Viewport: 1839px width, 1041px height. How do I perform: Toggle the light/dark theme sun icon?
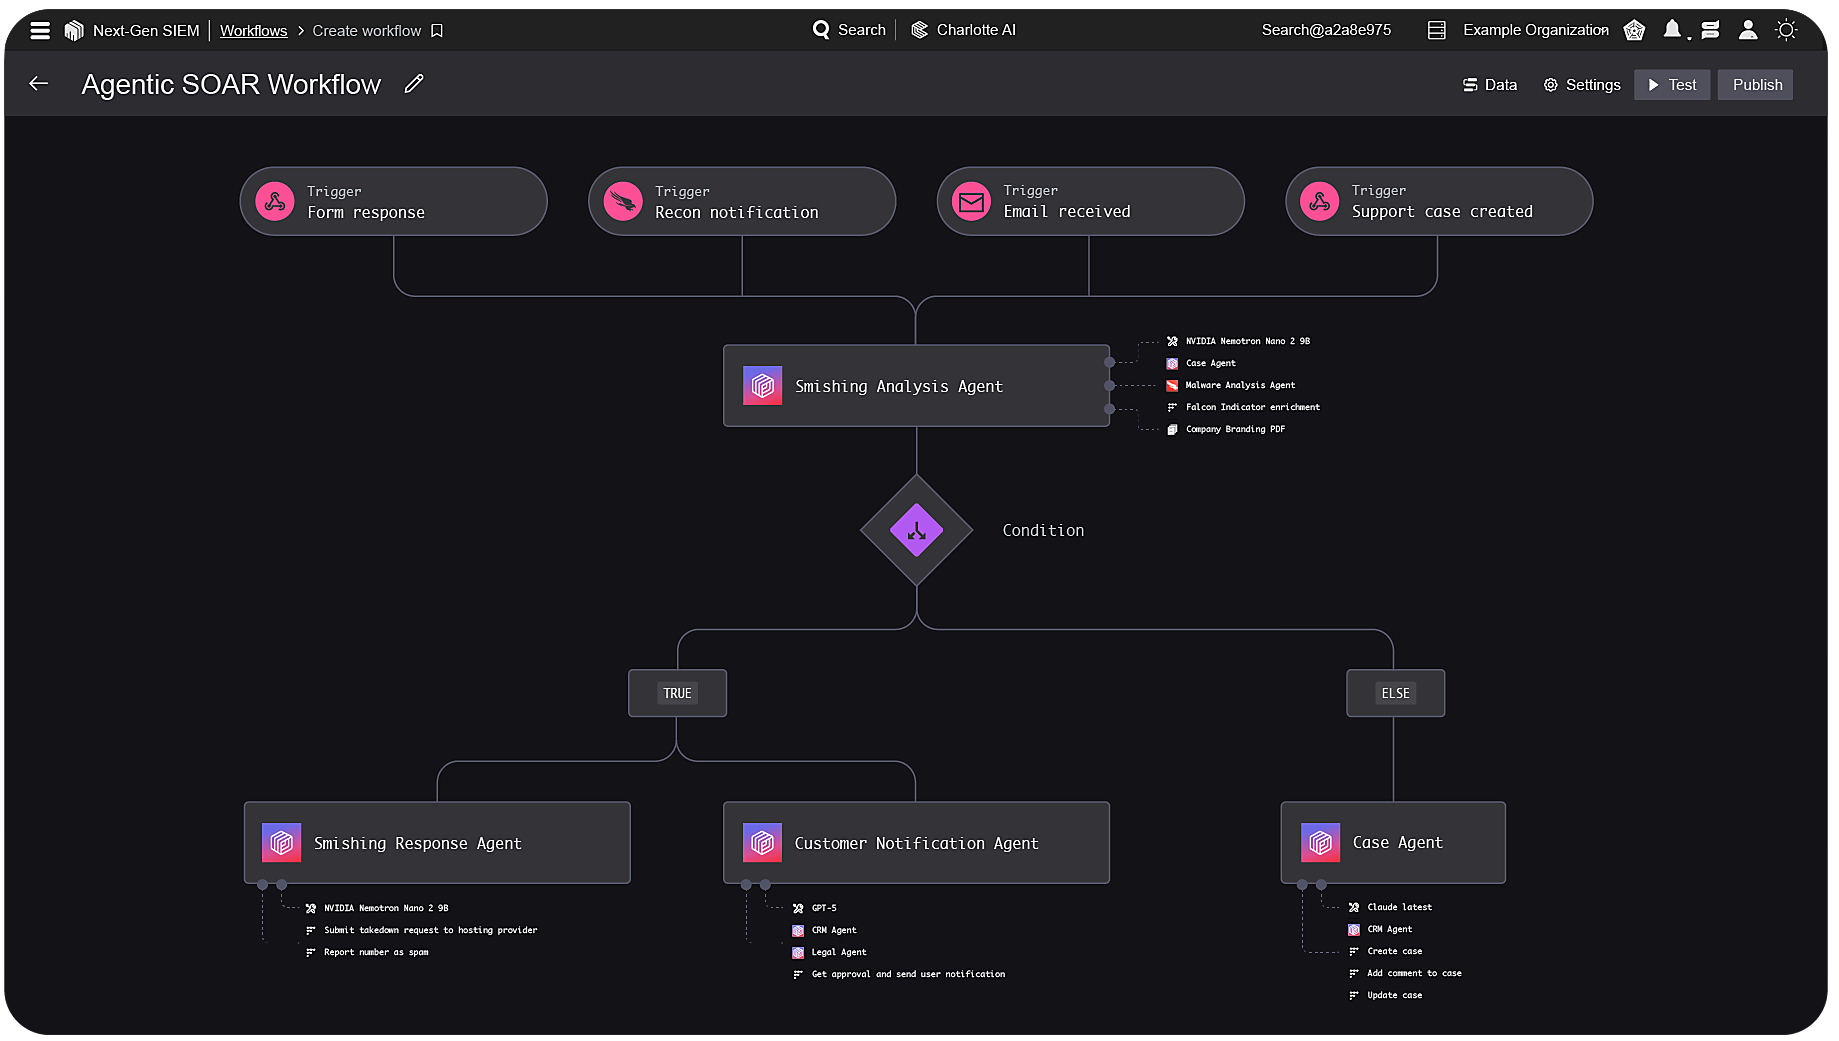pos(1785,30)
